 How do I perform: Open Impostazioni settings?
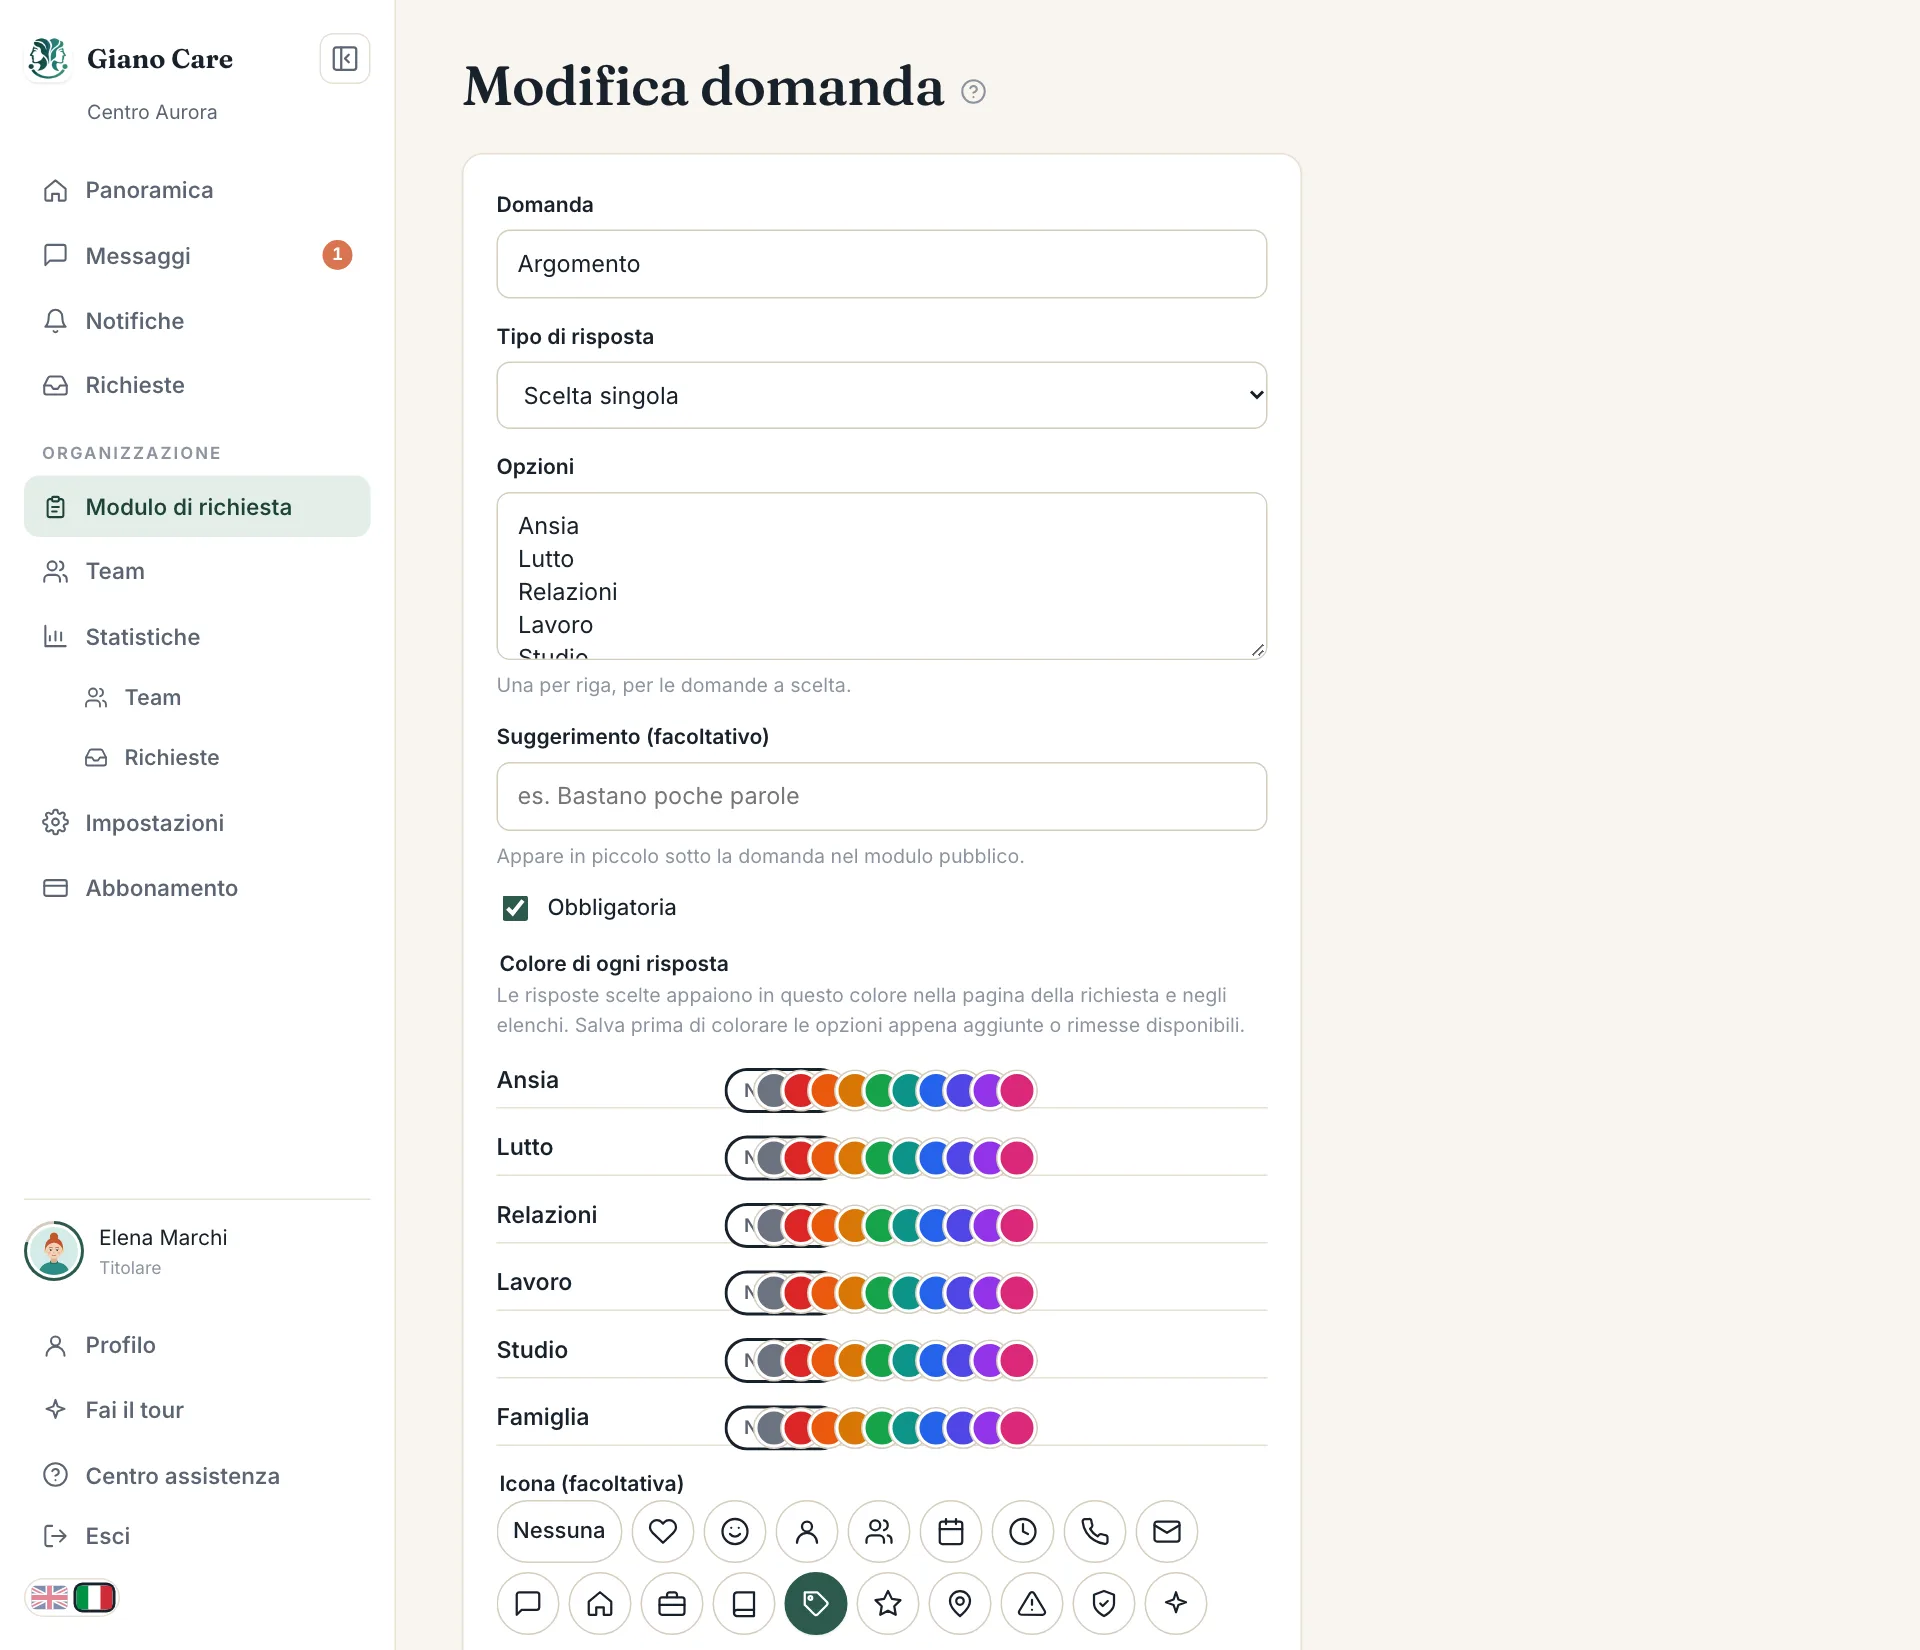tap(197, 823)
